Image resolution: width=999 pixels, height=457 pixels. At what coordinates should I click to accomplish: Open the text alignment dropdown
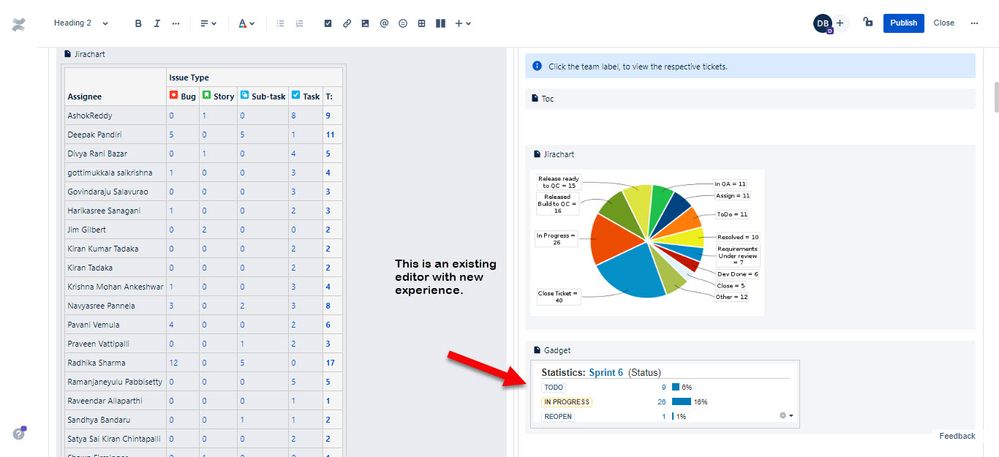pos(208,23)
